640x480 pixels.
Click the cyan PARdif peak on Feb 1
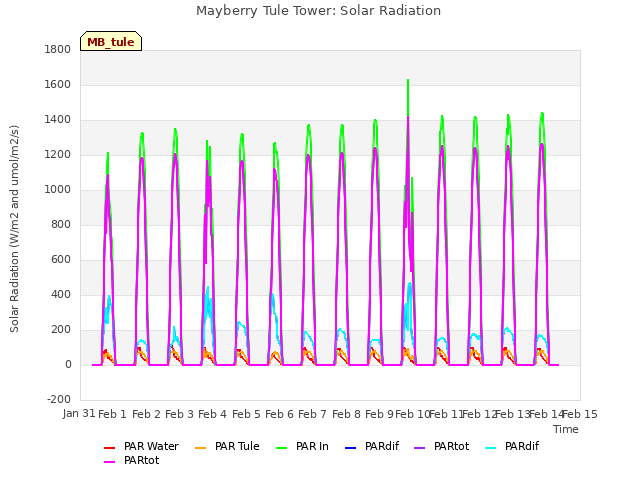[109, 297]
